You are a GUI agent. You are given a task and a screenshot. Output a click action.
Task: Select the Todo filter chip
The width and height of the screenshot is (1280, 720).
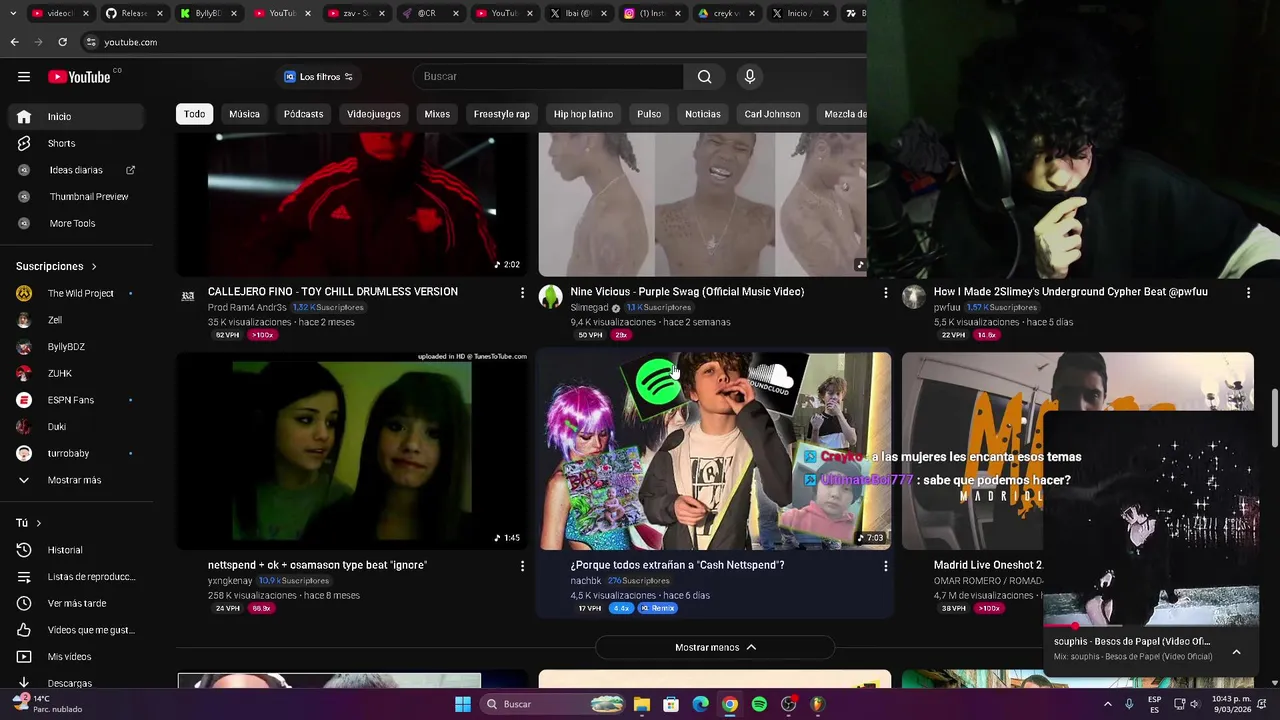click(x=194, y=114)
